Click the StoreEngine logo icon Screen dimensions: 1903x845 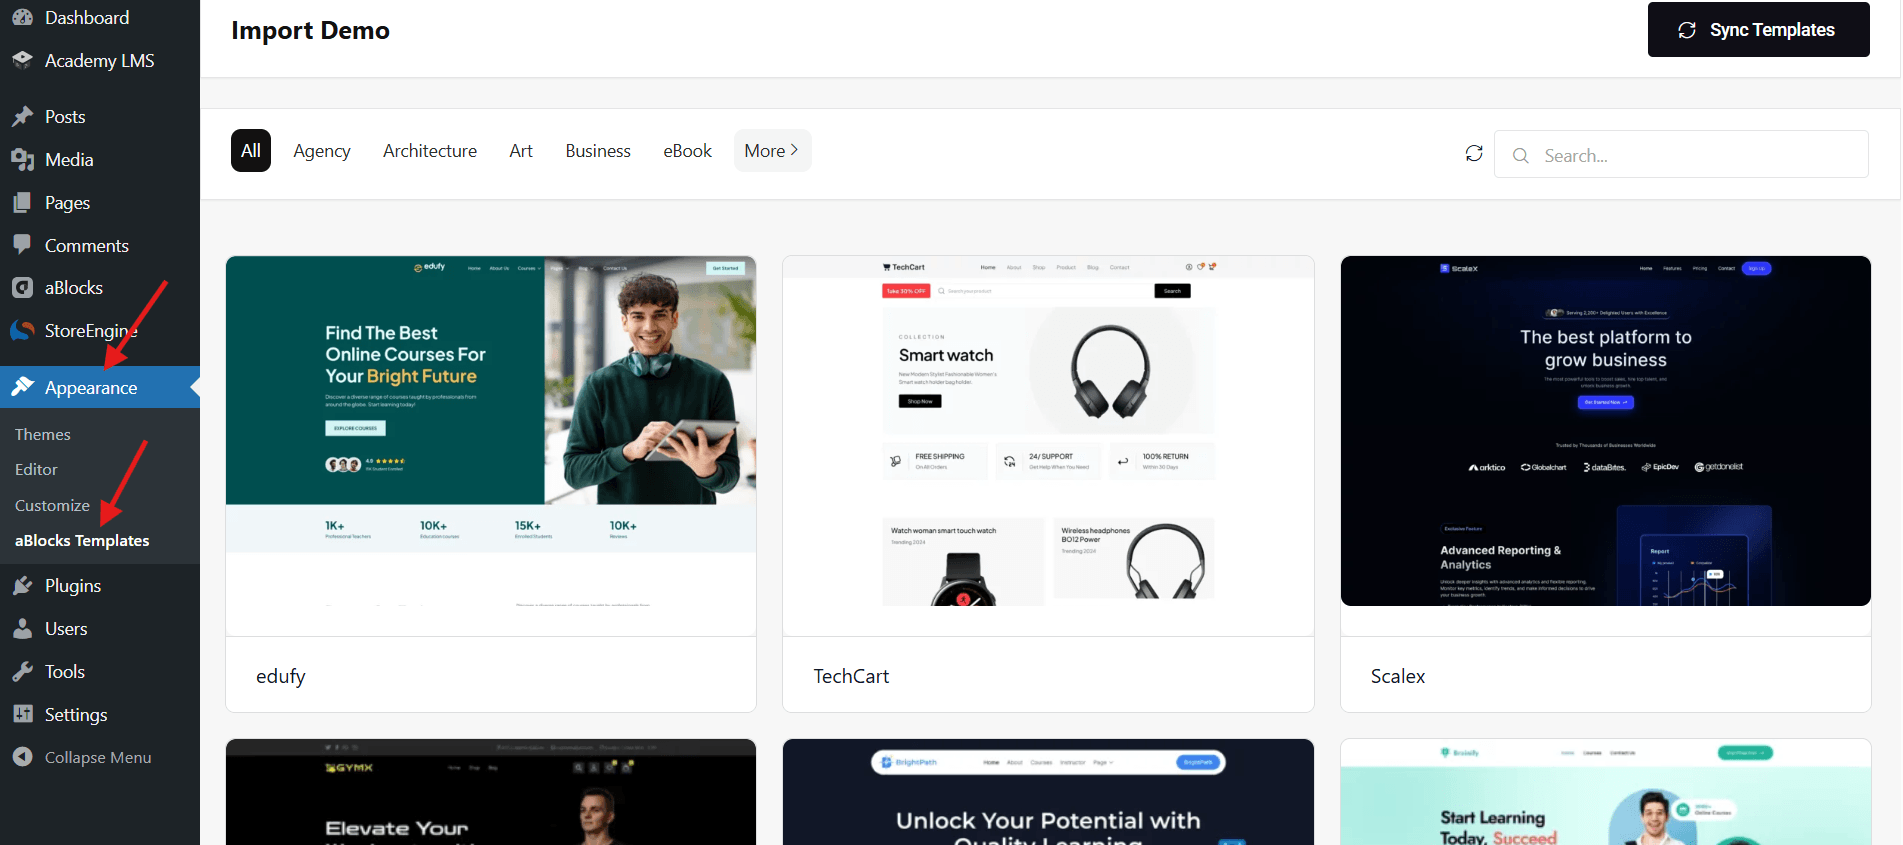22,330
